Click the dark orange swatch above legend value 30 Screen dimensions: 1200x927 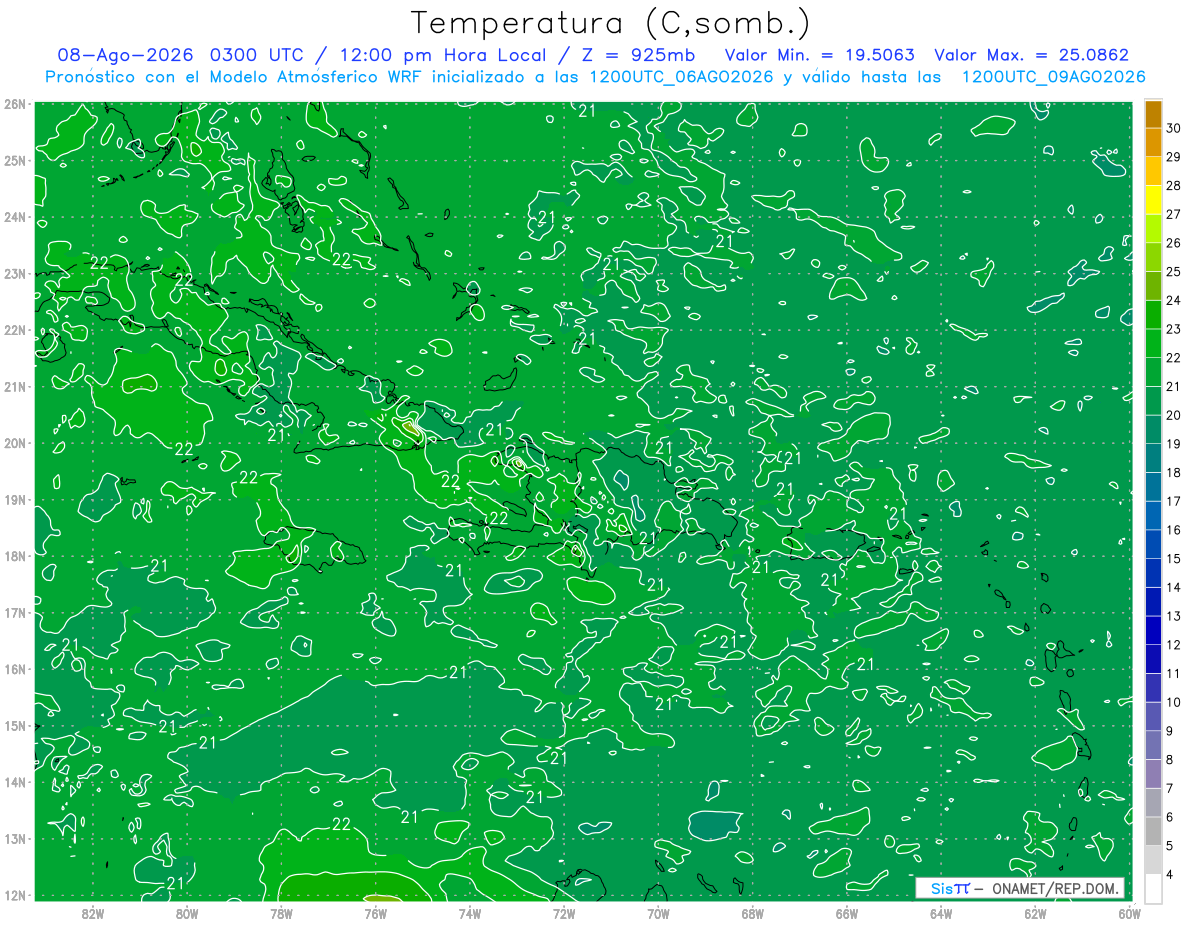pyautogui.click(x=1153, y=114)
